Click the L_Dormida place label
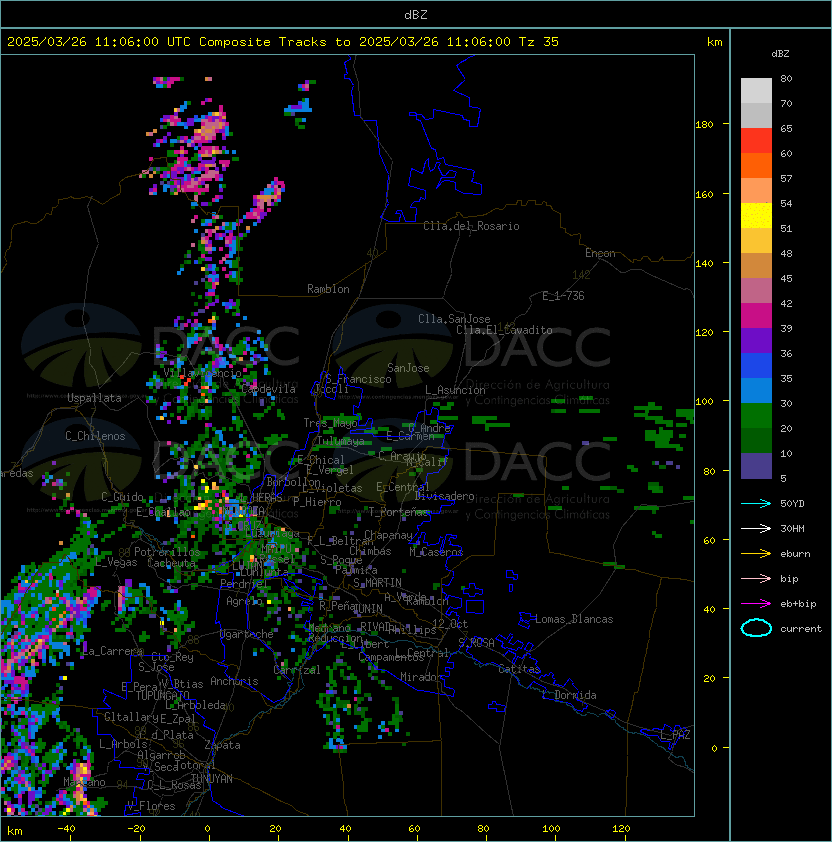 (x=569, y=695)
